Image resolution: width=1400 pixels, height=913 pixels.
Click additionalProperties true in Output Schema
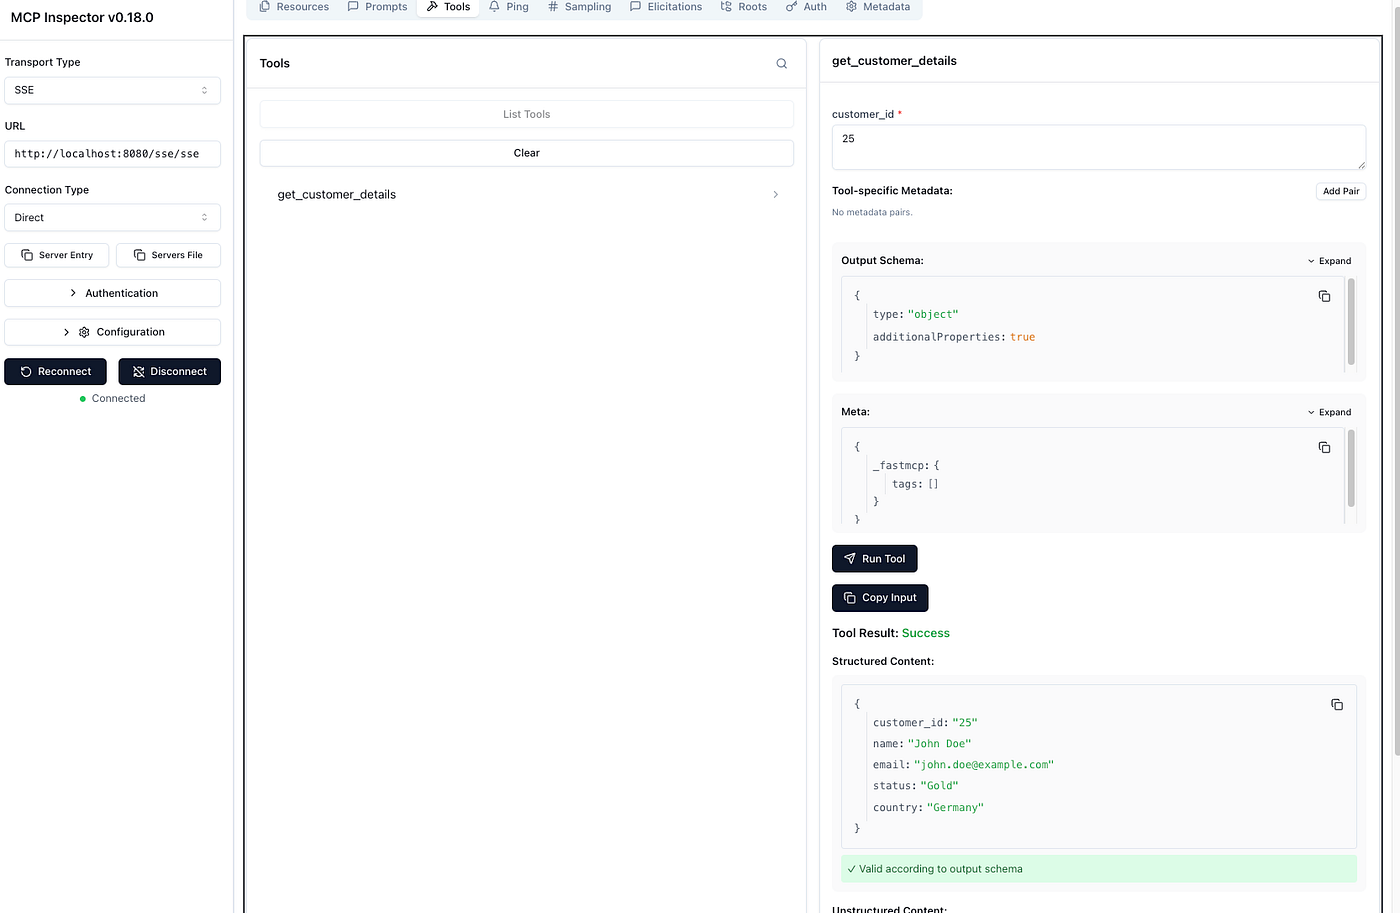pyautogui.click(x=954, y=337)
